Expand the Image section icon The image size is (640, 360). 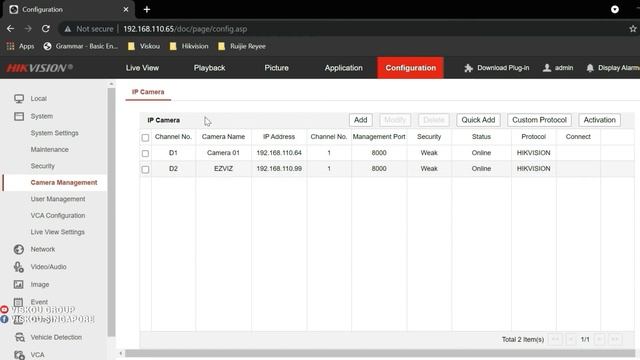point(19,284)
